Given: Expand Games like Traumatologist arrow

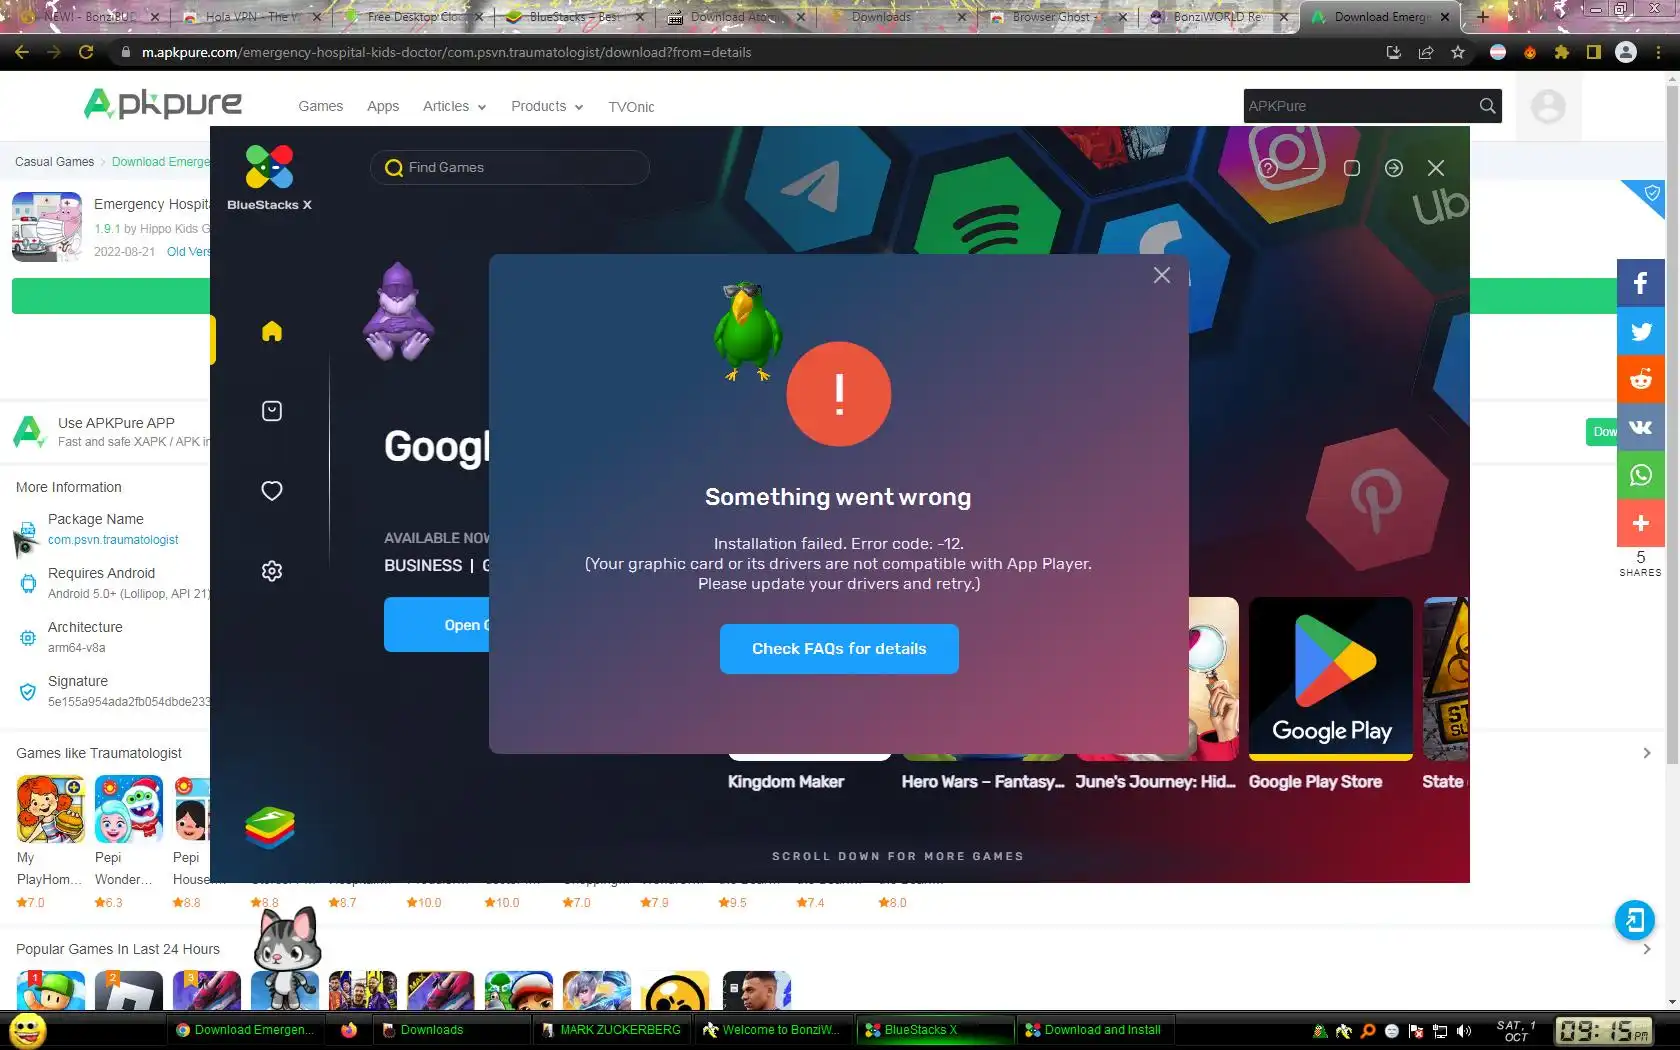Looking at the screenshot, I should point(1646,753).
